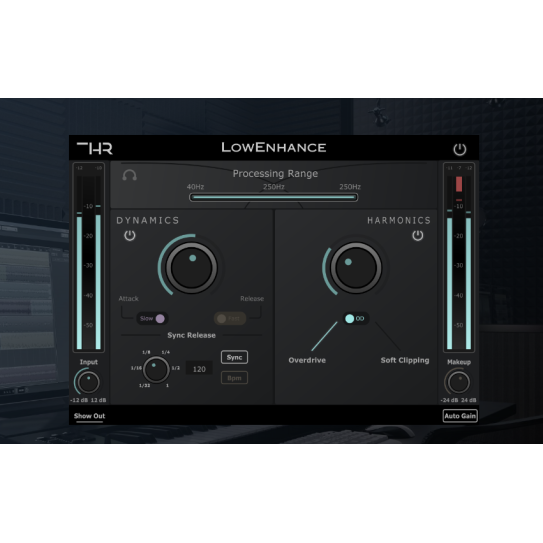This screenshot has width=543, height=543.
Task: Click the input level meter
Action: (x=89, y=257)
